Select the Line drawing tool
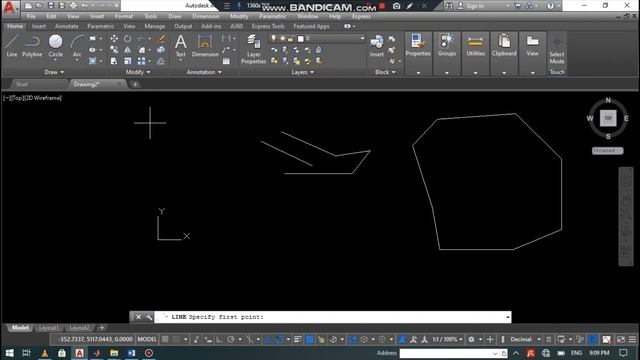 tap(12, 46)
